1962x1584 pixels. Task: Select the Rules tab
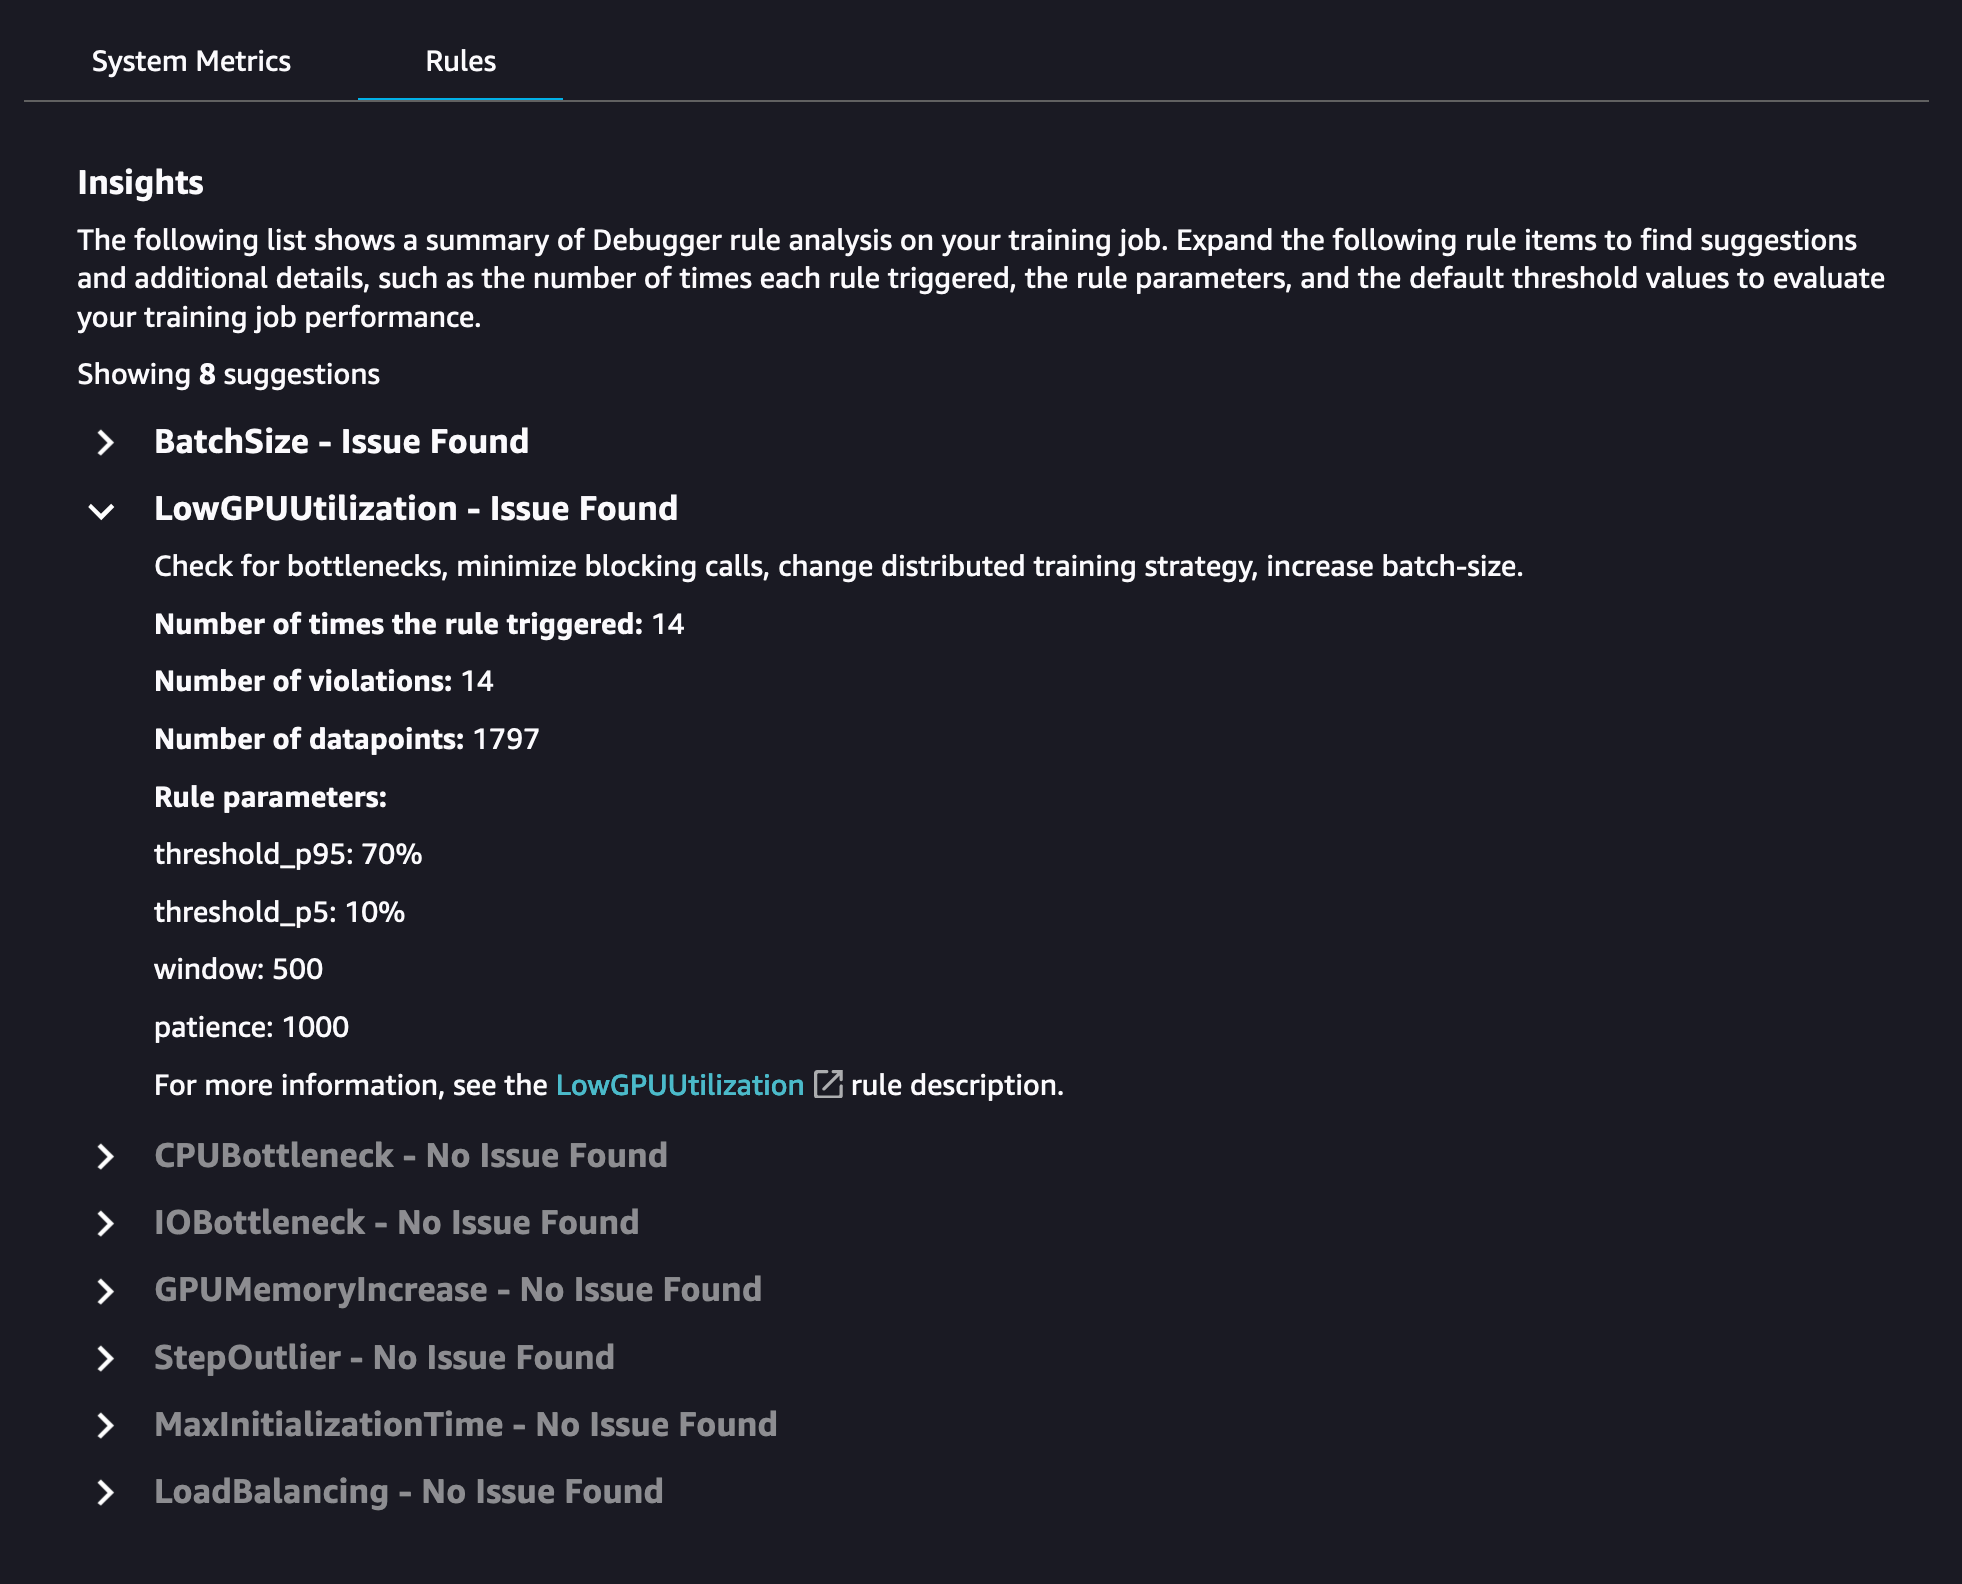tap(460, 61)
